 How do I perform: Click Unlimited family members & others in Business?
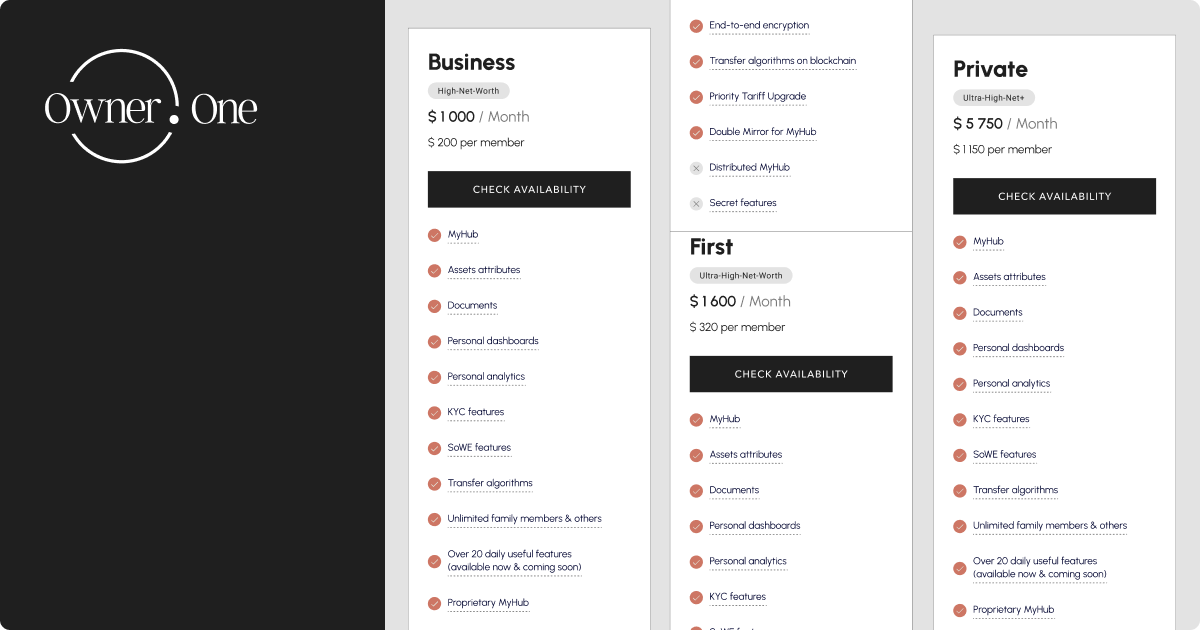coord(525,519)
